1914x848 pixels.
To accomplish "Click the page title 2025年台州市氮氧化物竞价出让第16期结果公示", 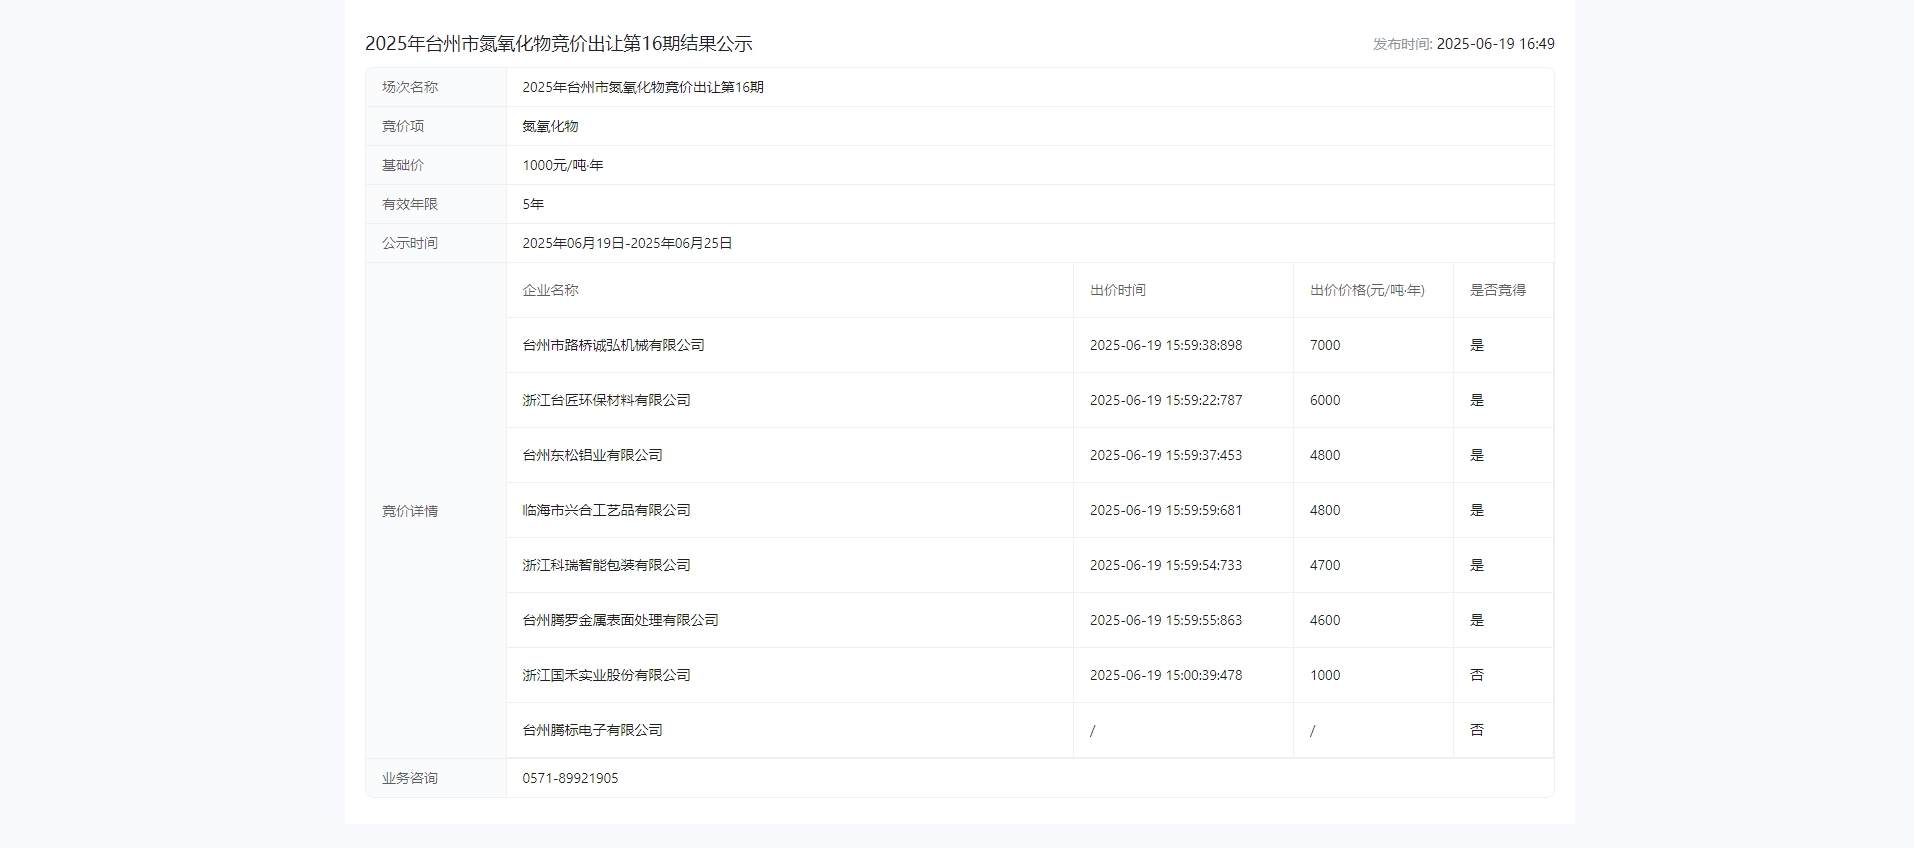I will point(558,44).
